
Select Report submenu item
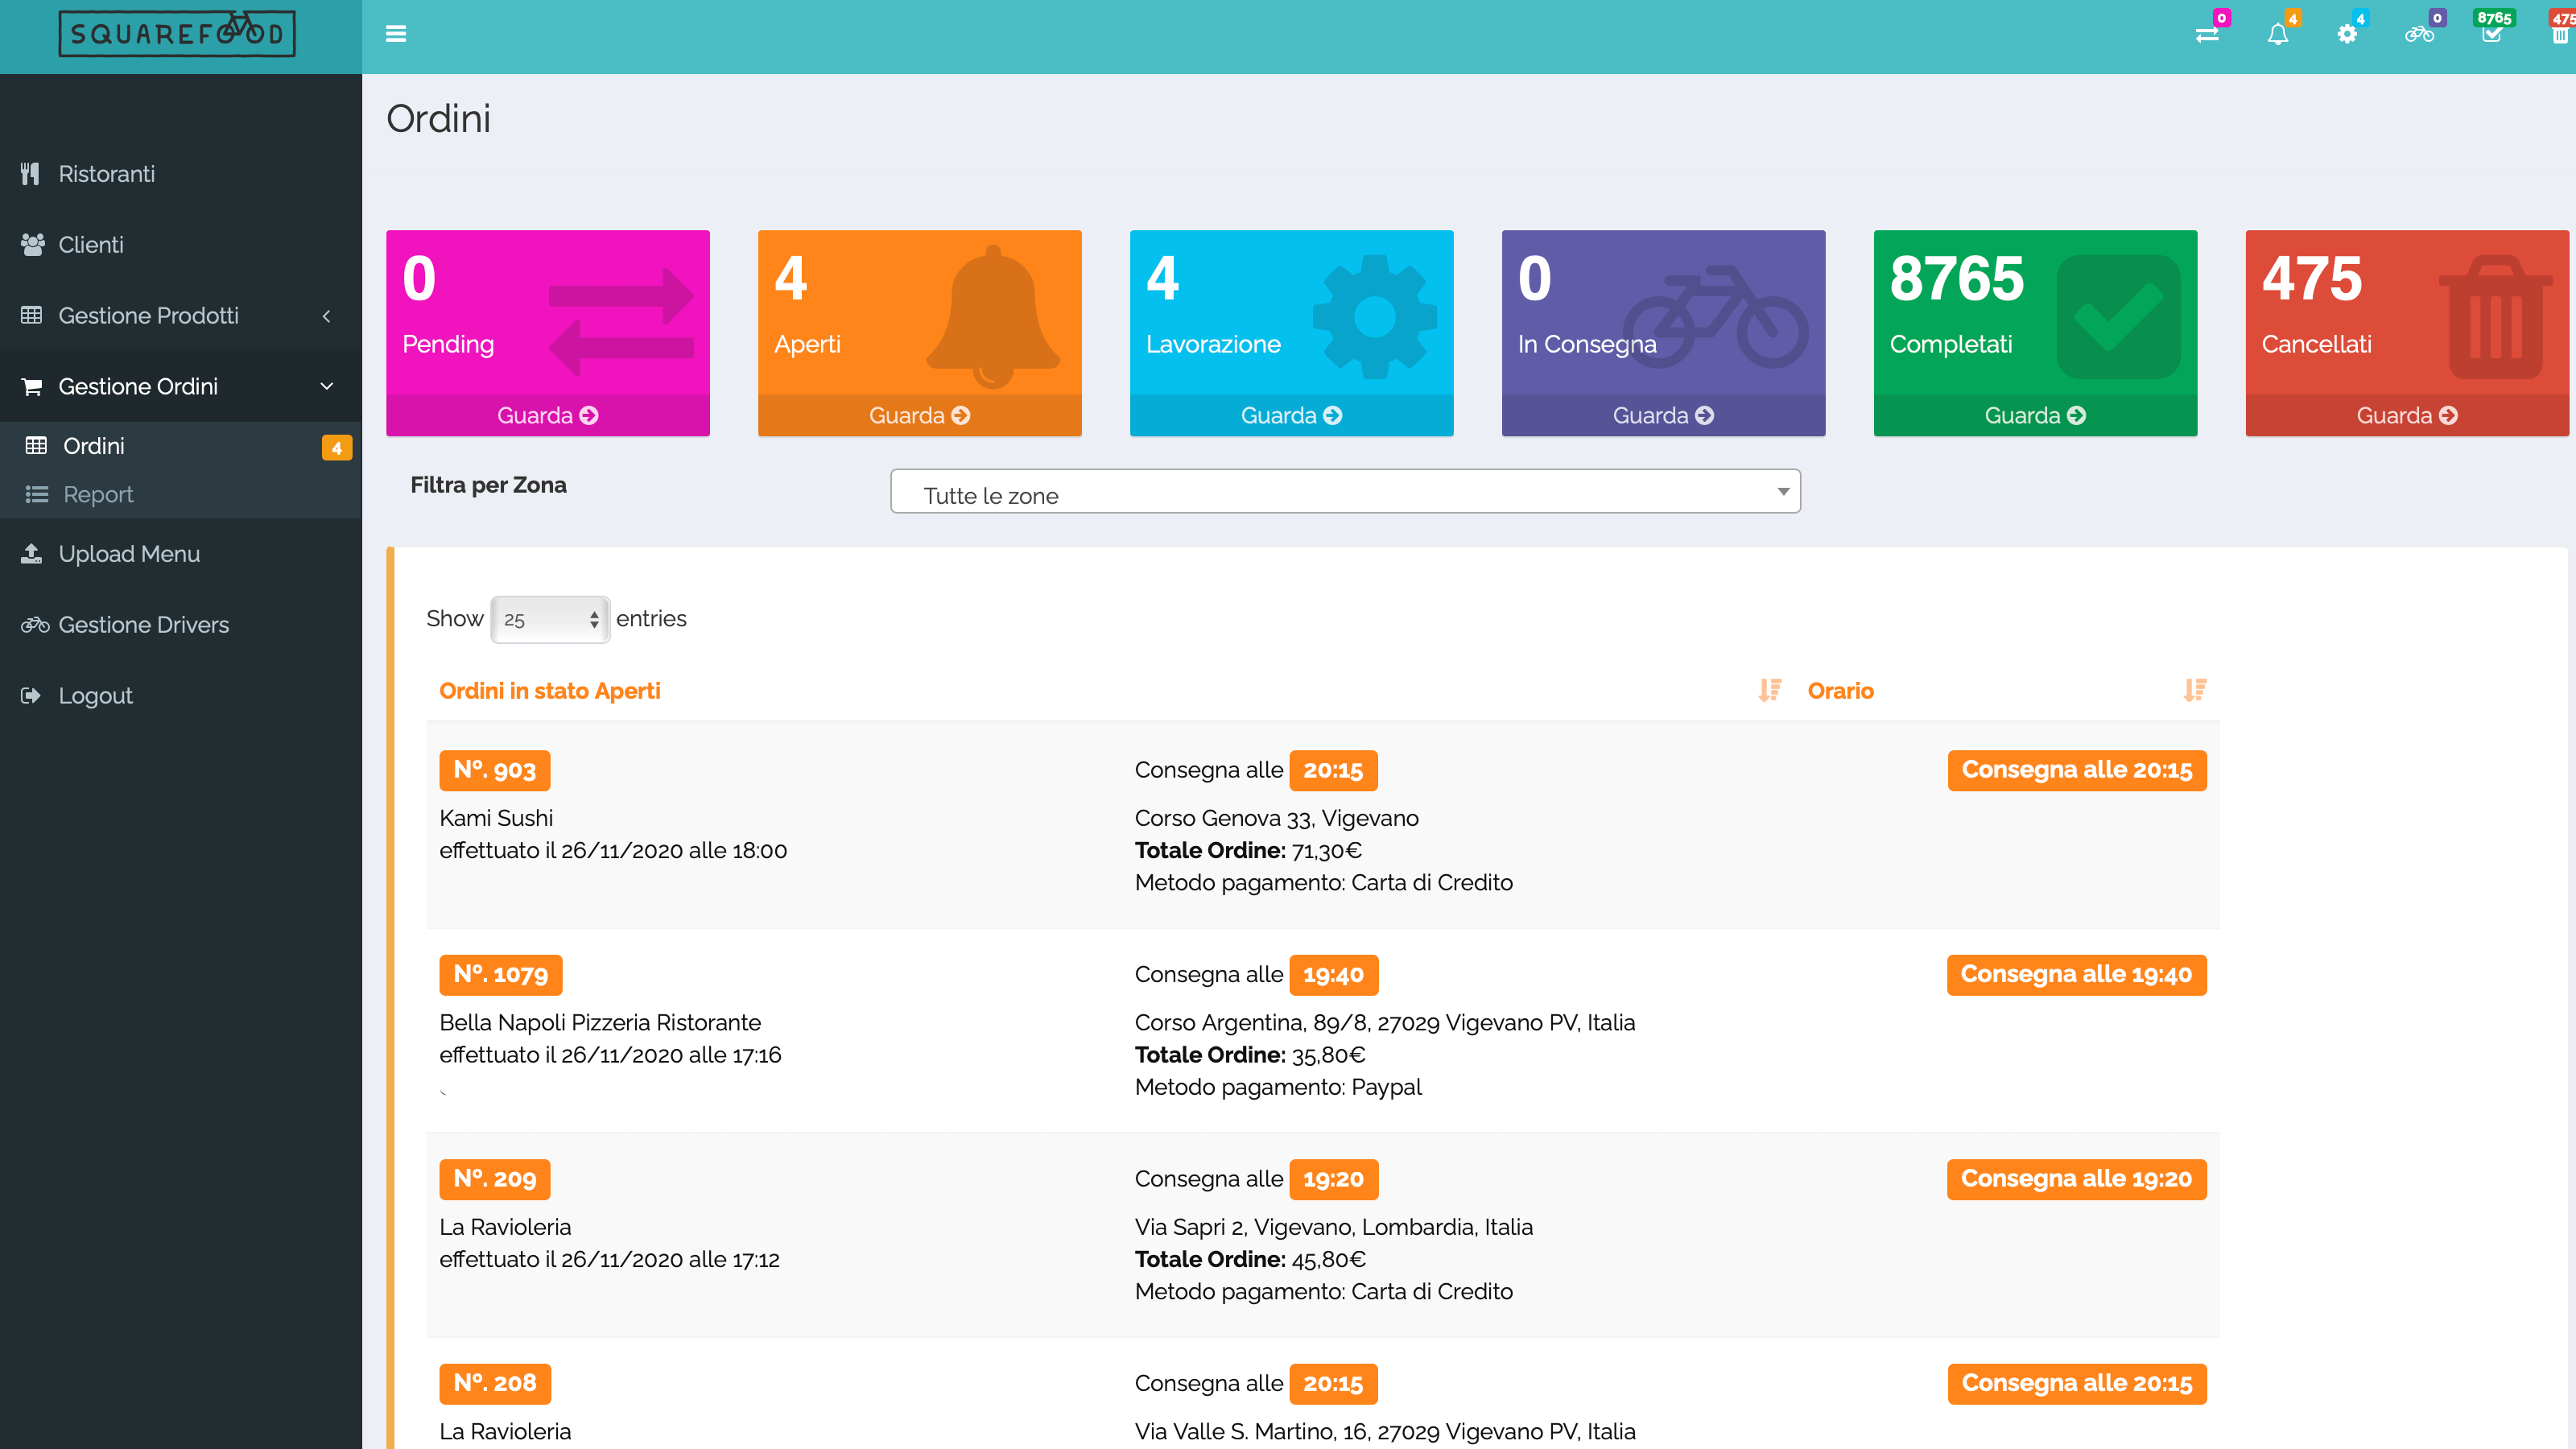(x=98, y=495)
